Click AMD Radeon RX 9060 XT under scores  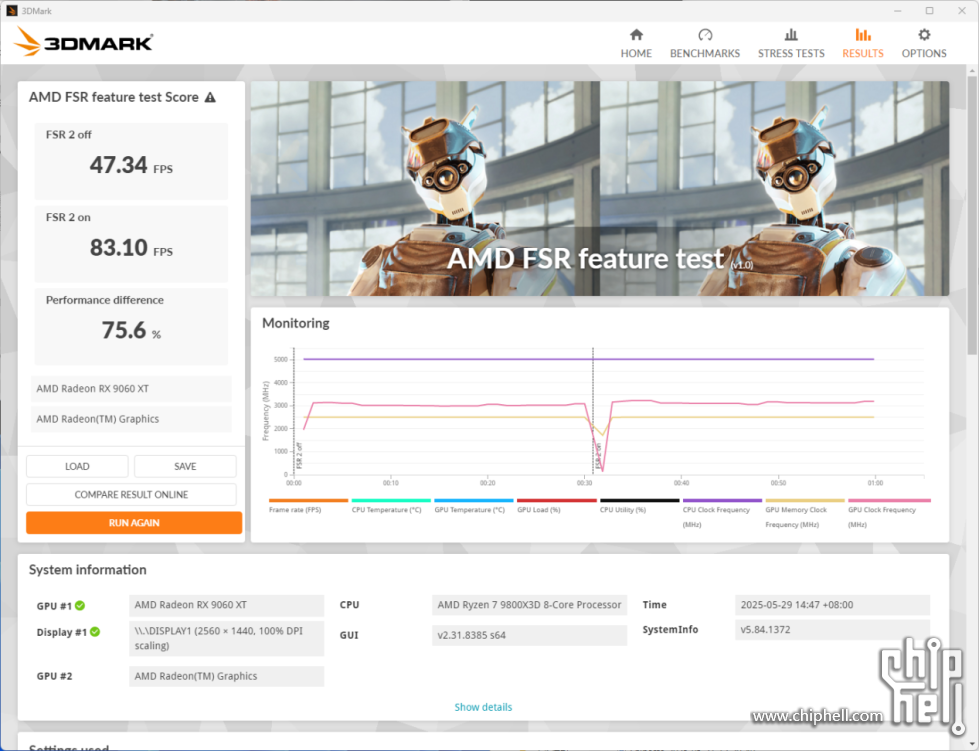tap(131, 388)
